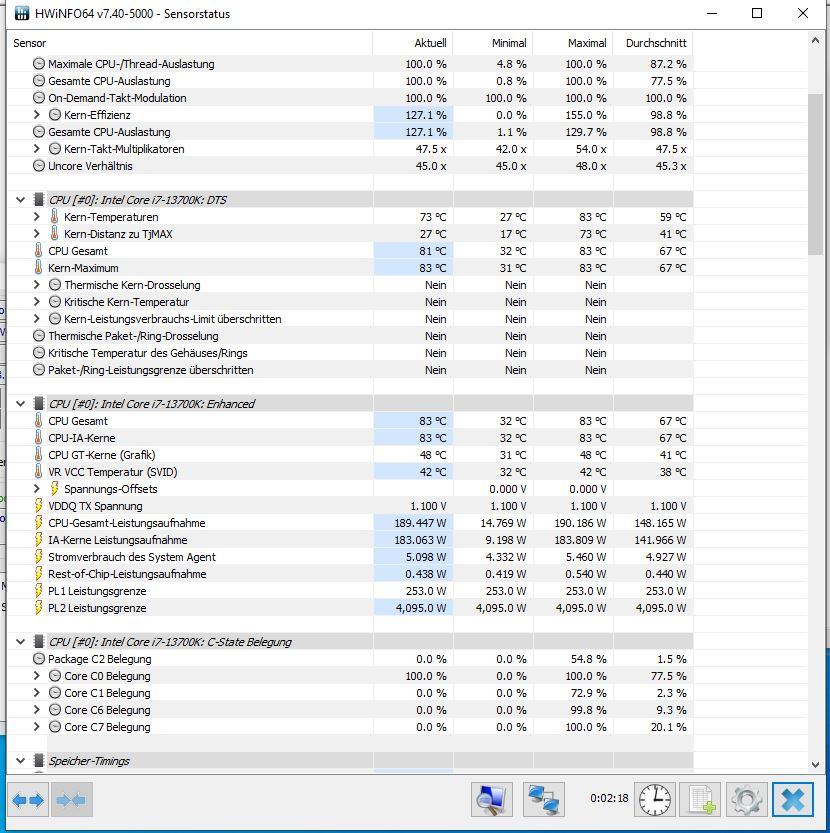This screenshot has height=833, width=830.
Task: Open sensor settings gear icon
Action: point(747,800)
